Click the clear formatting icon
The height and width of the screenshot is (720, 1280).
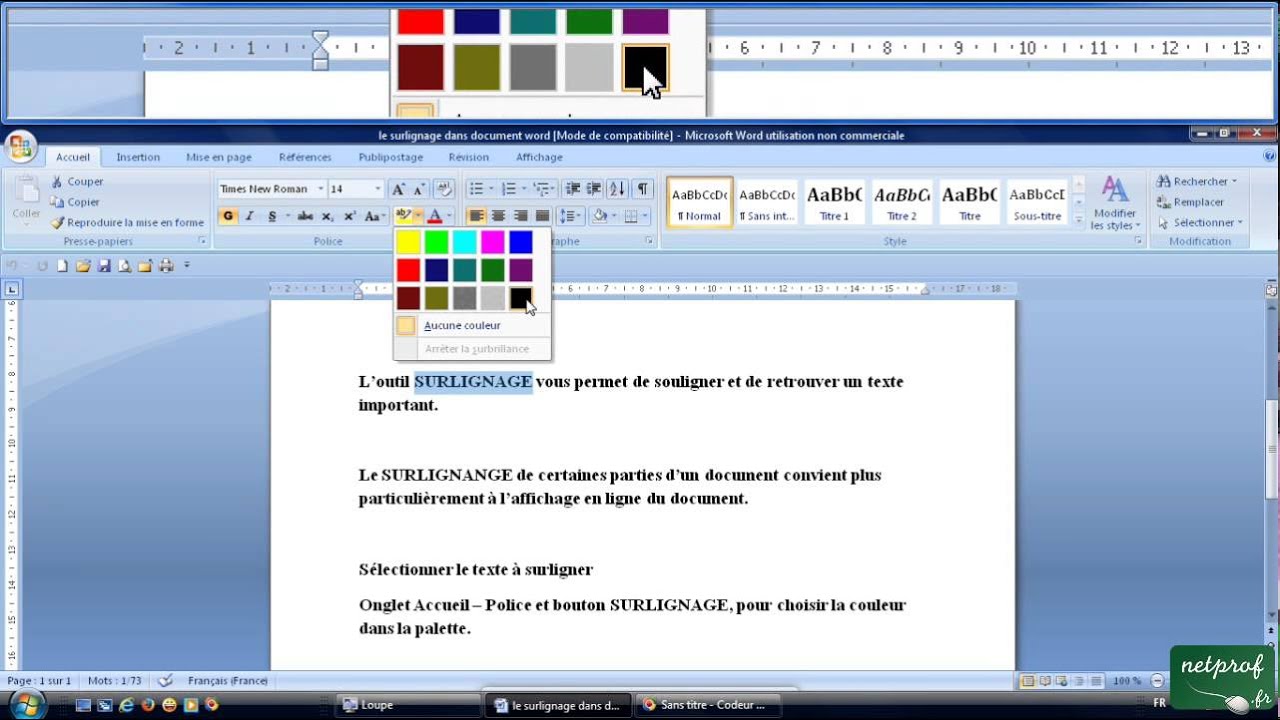point(444,189)
